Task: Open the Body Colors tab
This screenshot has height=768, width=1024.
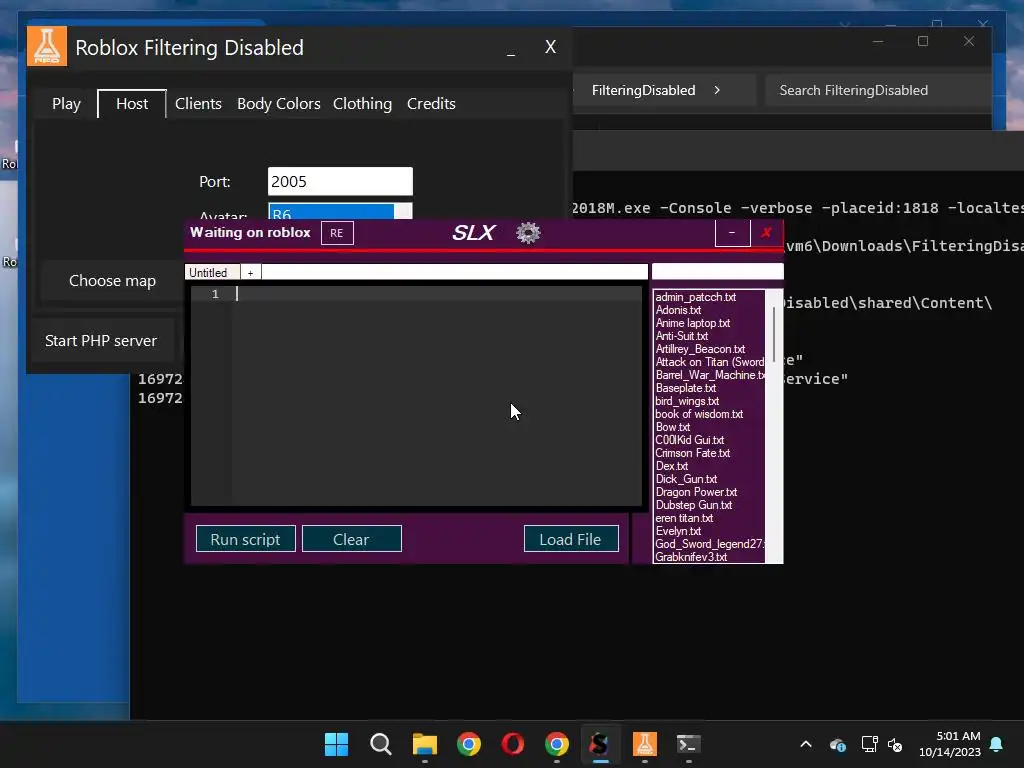Action: [279, 104]
